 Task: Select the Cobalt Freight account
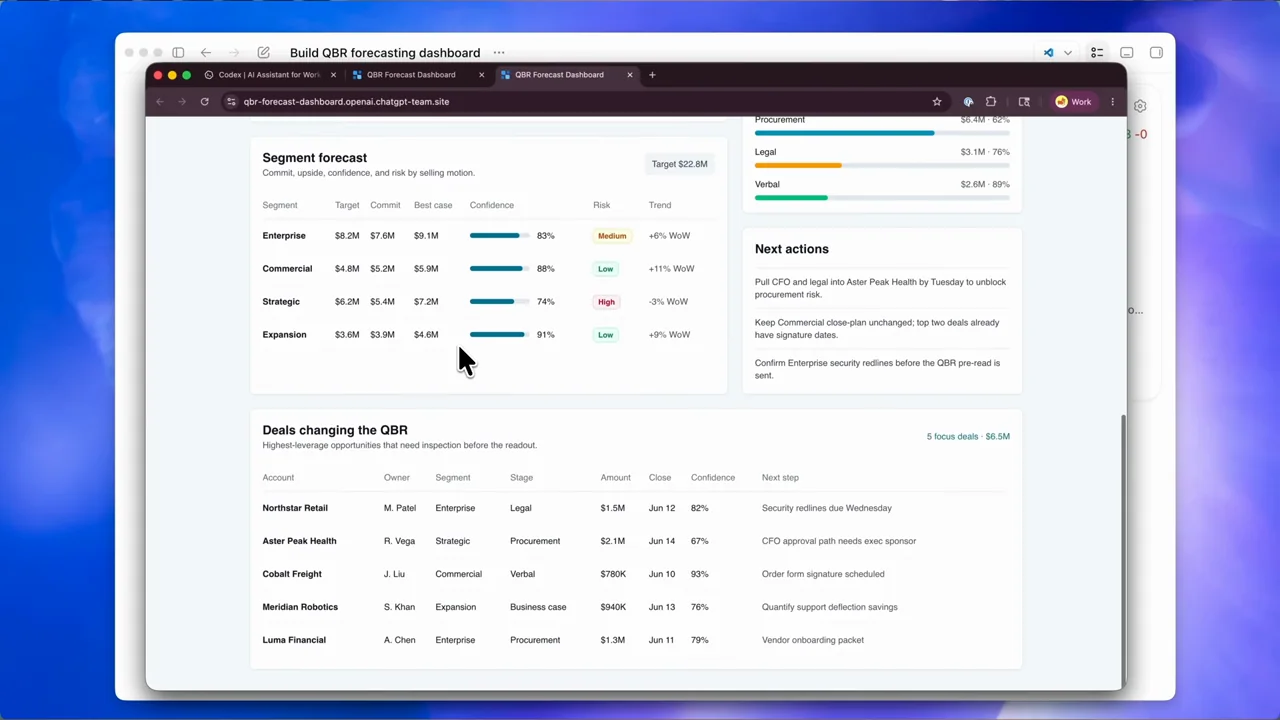click(292, 574)
